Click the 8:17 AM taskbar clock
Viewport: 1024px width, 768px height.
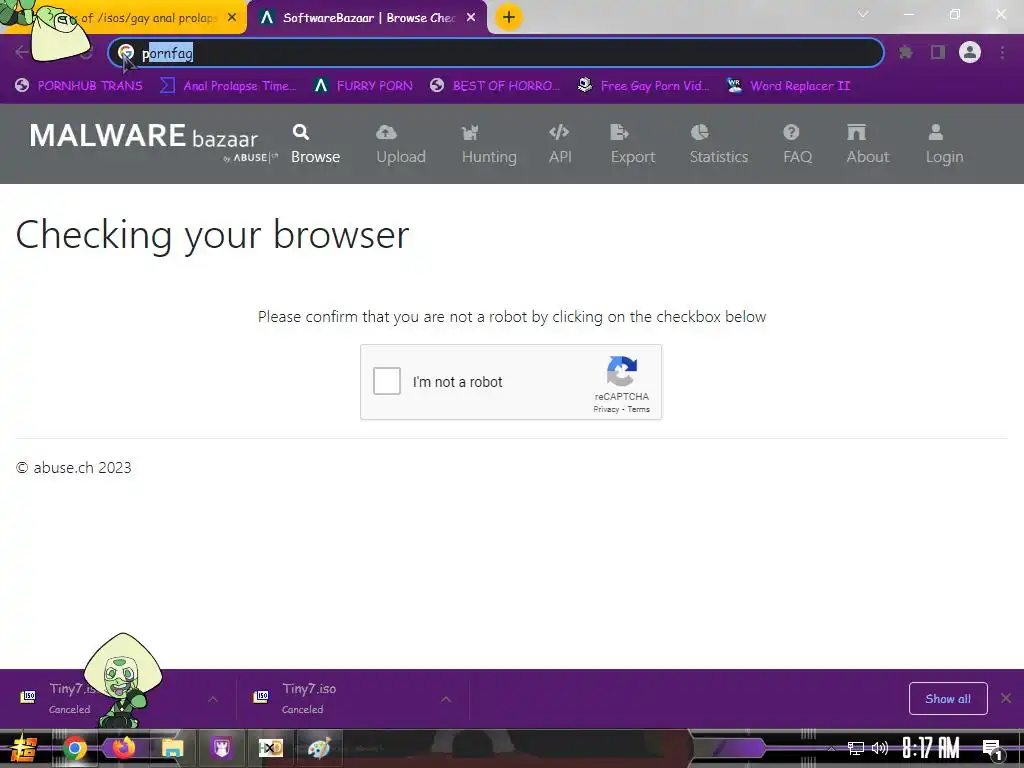(931, 748)
